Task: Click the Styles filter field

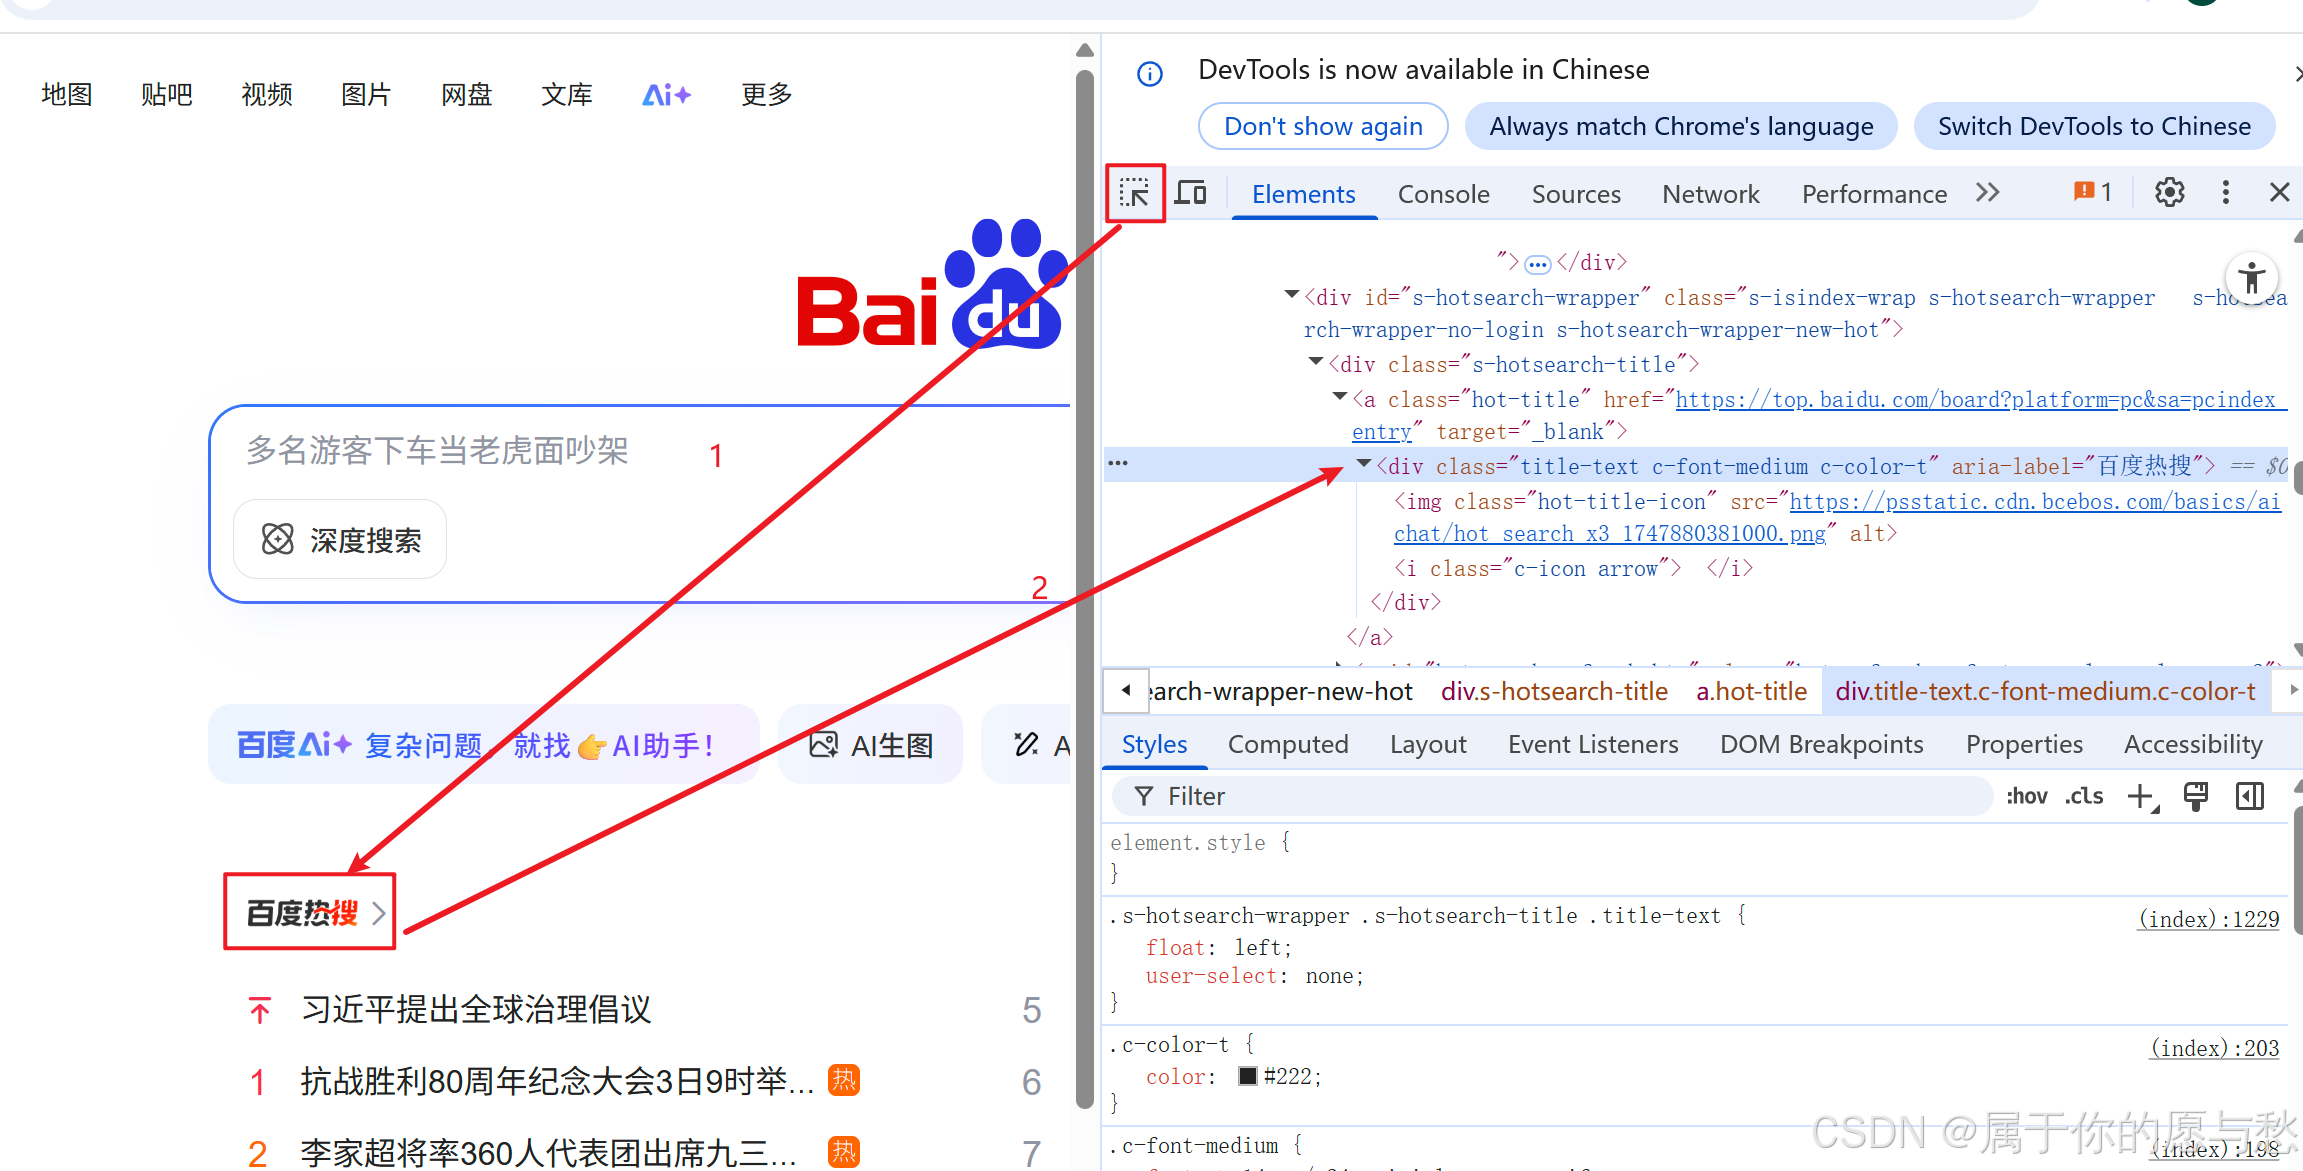Action: (x=1552, y=797)
